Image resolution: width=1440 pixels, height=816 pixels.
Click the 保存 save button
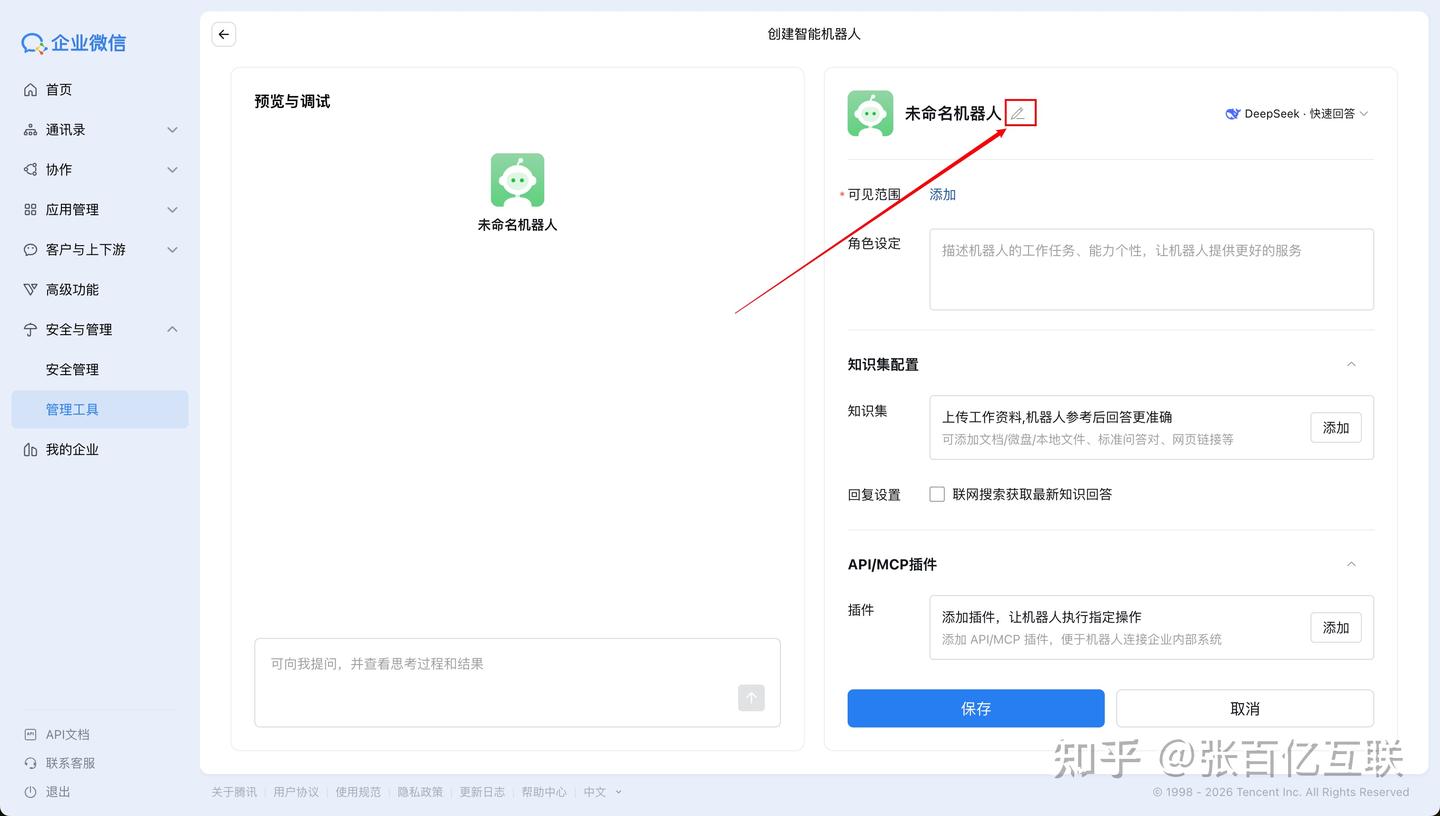tap(975, 708)
